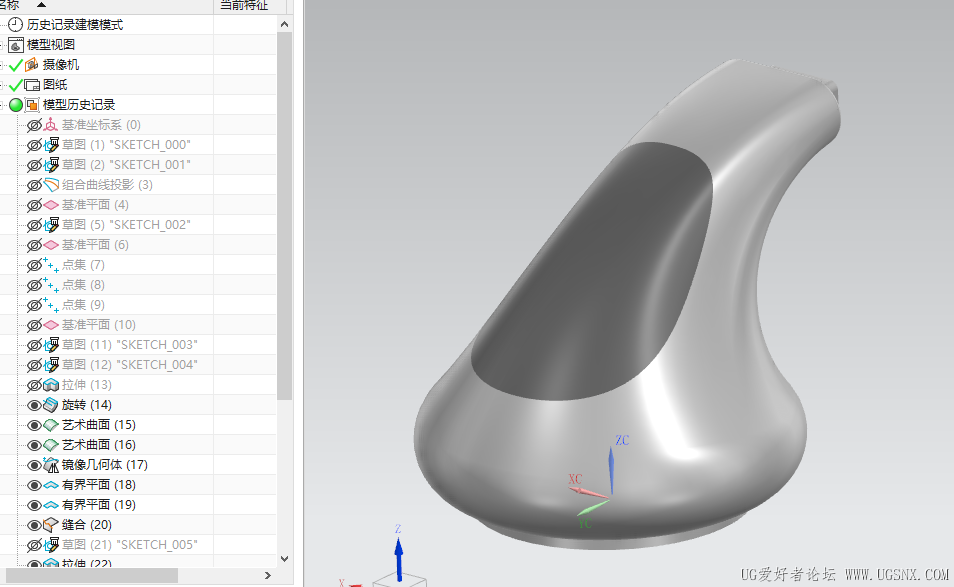
Task: Select feature 草图 (21) "SKETCH_005" text
Action: click(130, 544)
